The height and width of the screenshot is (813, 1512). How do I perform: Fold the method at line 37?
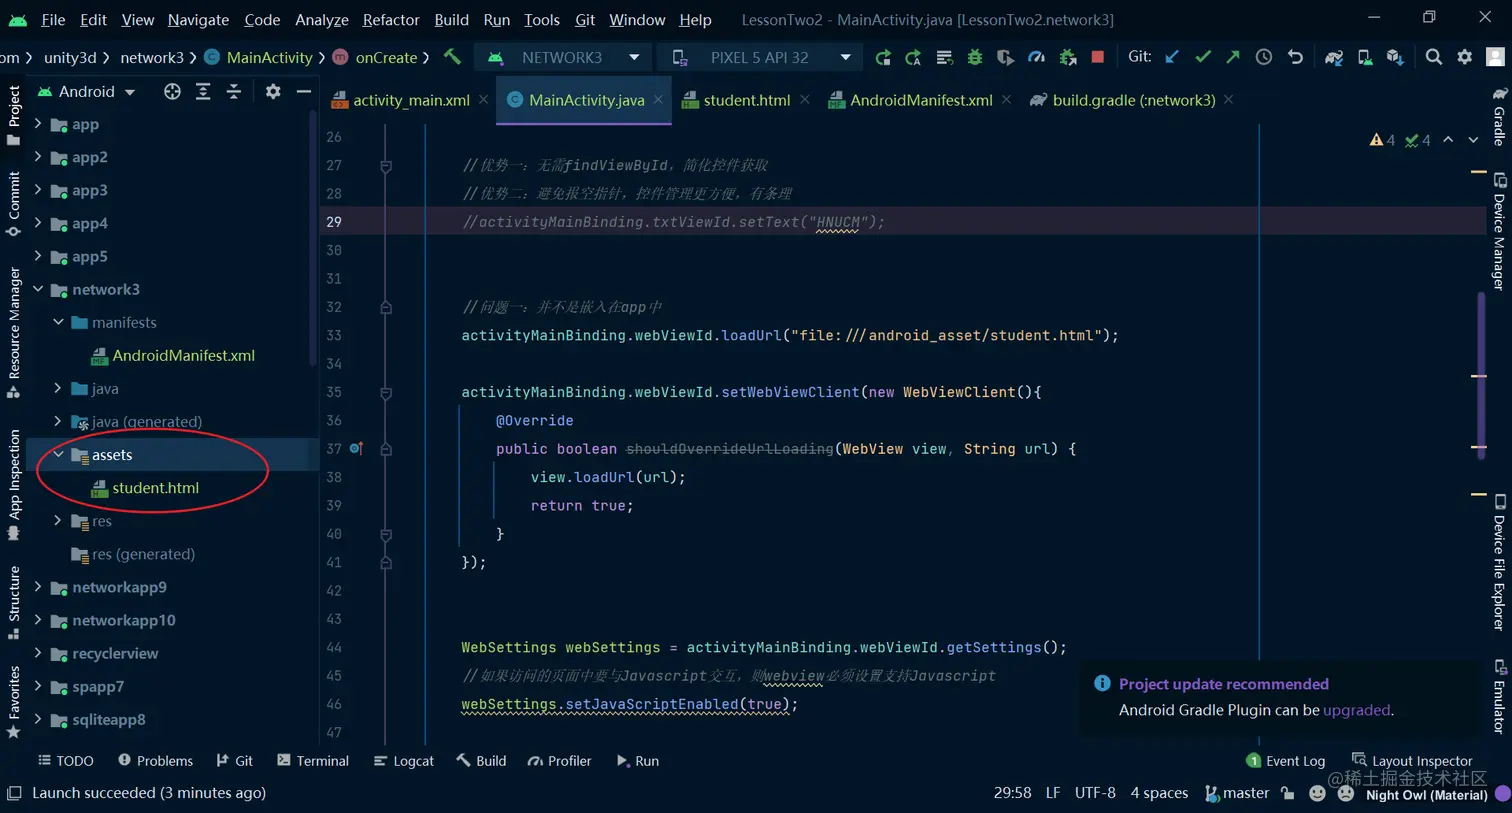(x=386, y=449)
